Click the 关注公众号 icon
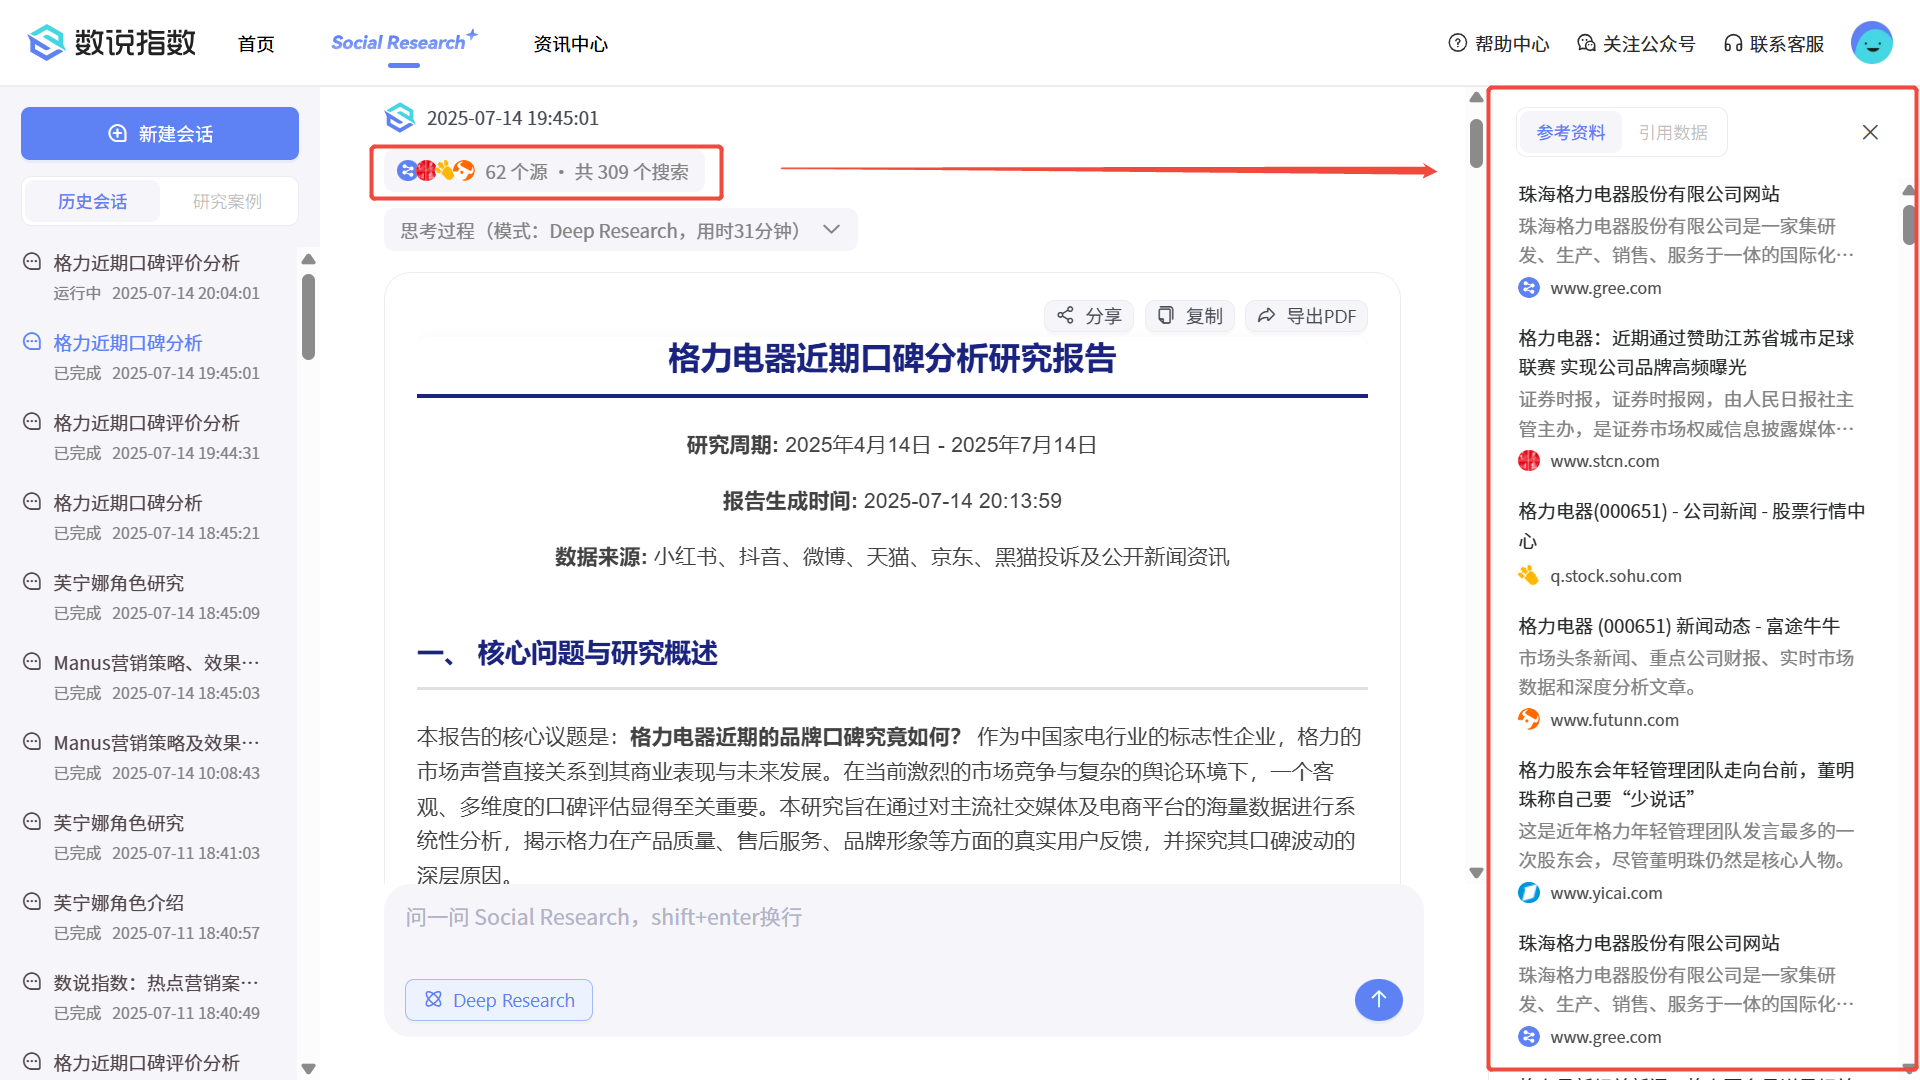Image resolution: width=1920 pixels, height=1080 pixels. pos(1586,43)
